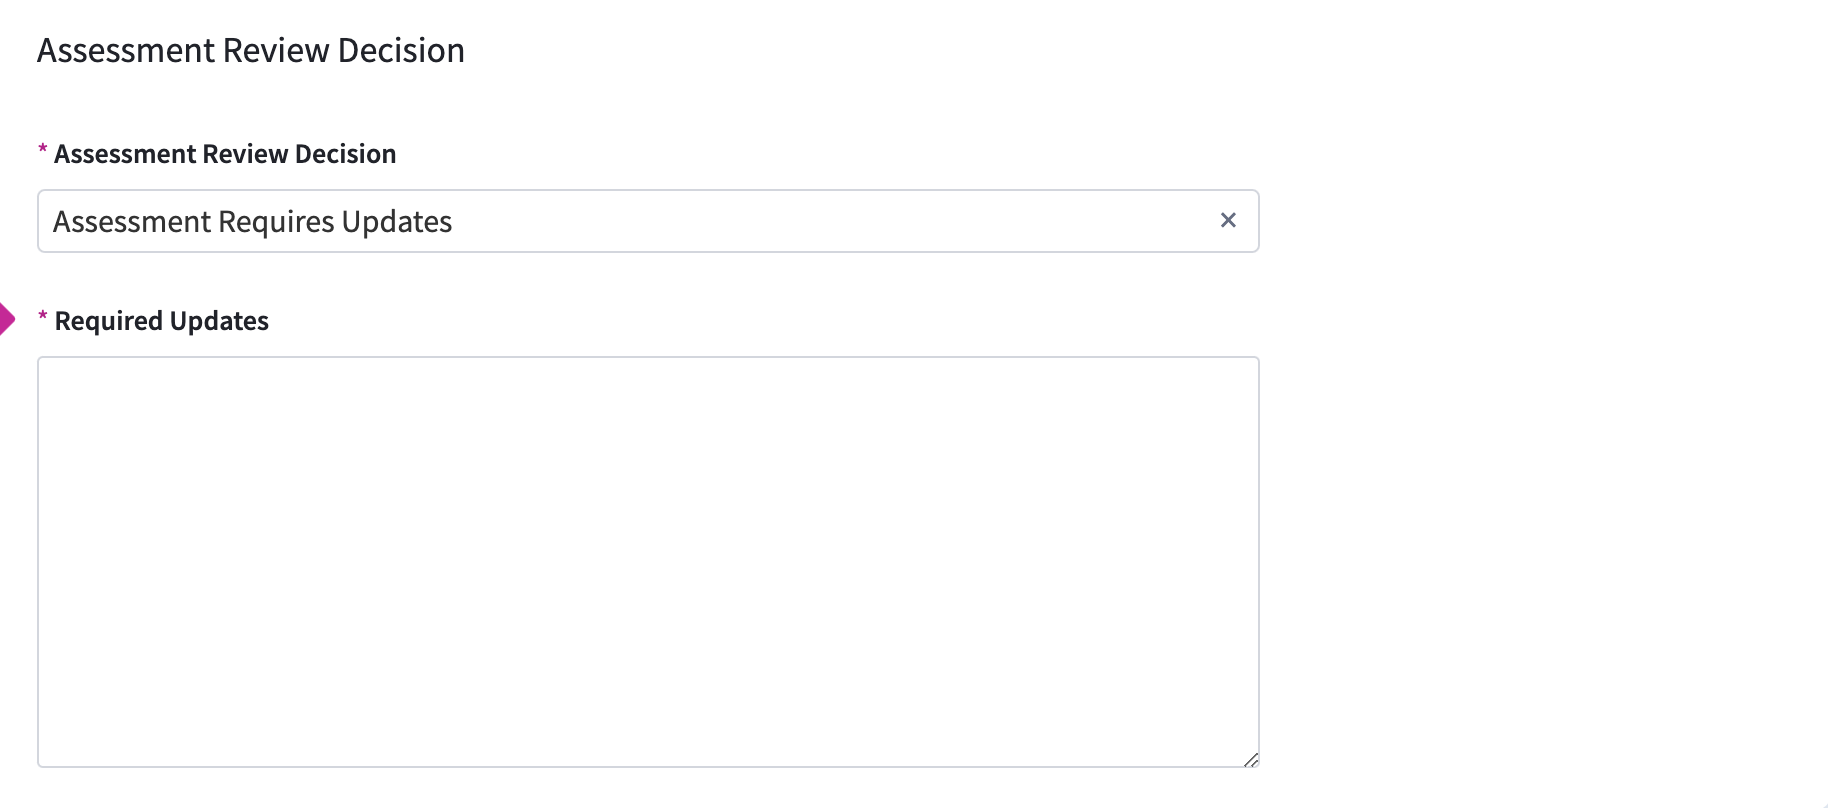This screenshot has height=808, width=1828.
Task: Clear the Assessment Requires Updates selection
Action: click(1228, 220)
